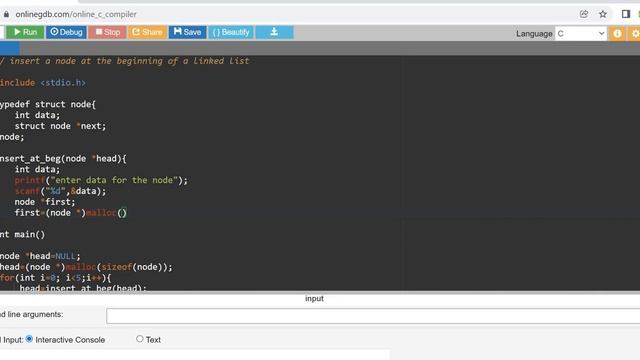Screen dimensions: 640x360
Task: Share this page from address bar
Action: [584, 14]
